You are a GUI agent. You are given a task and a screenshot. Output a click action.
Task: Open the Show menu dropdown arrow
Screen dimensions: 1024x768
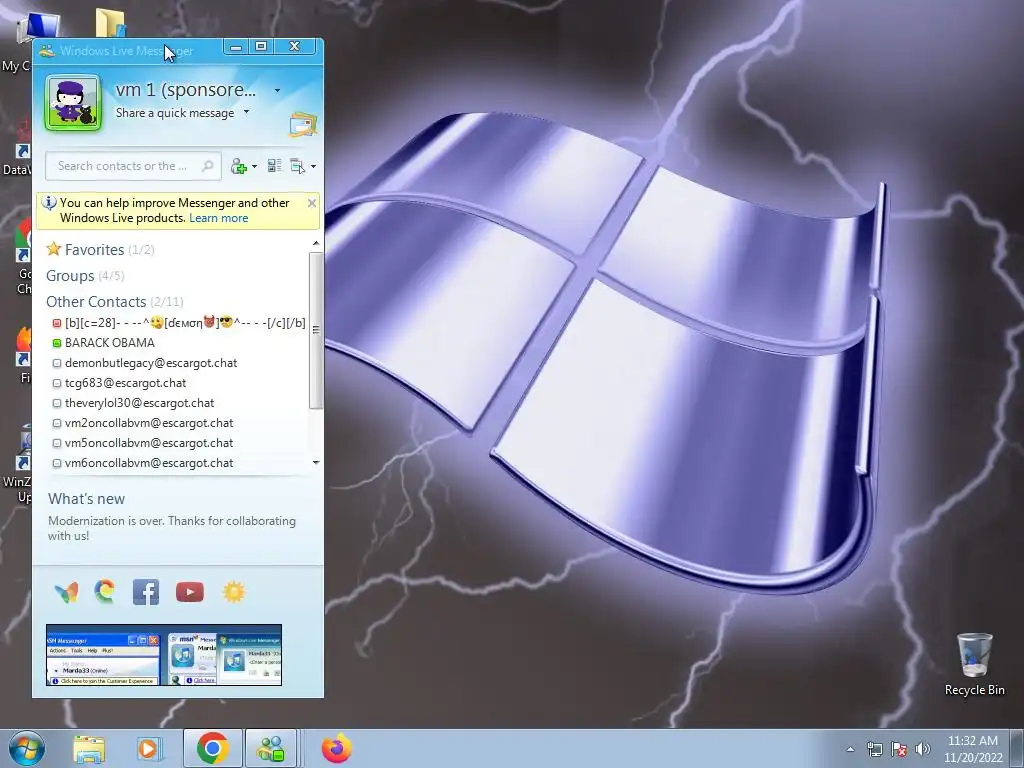click(x=313, y=167)
